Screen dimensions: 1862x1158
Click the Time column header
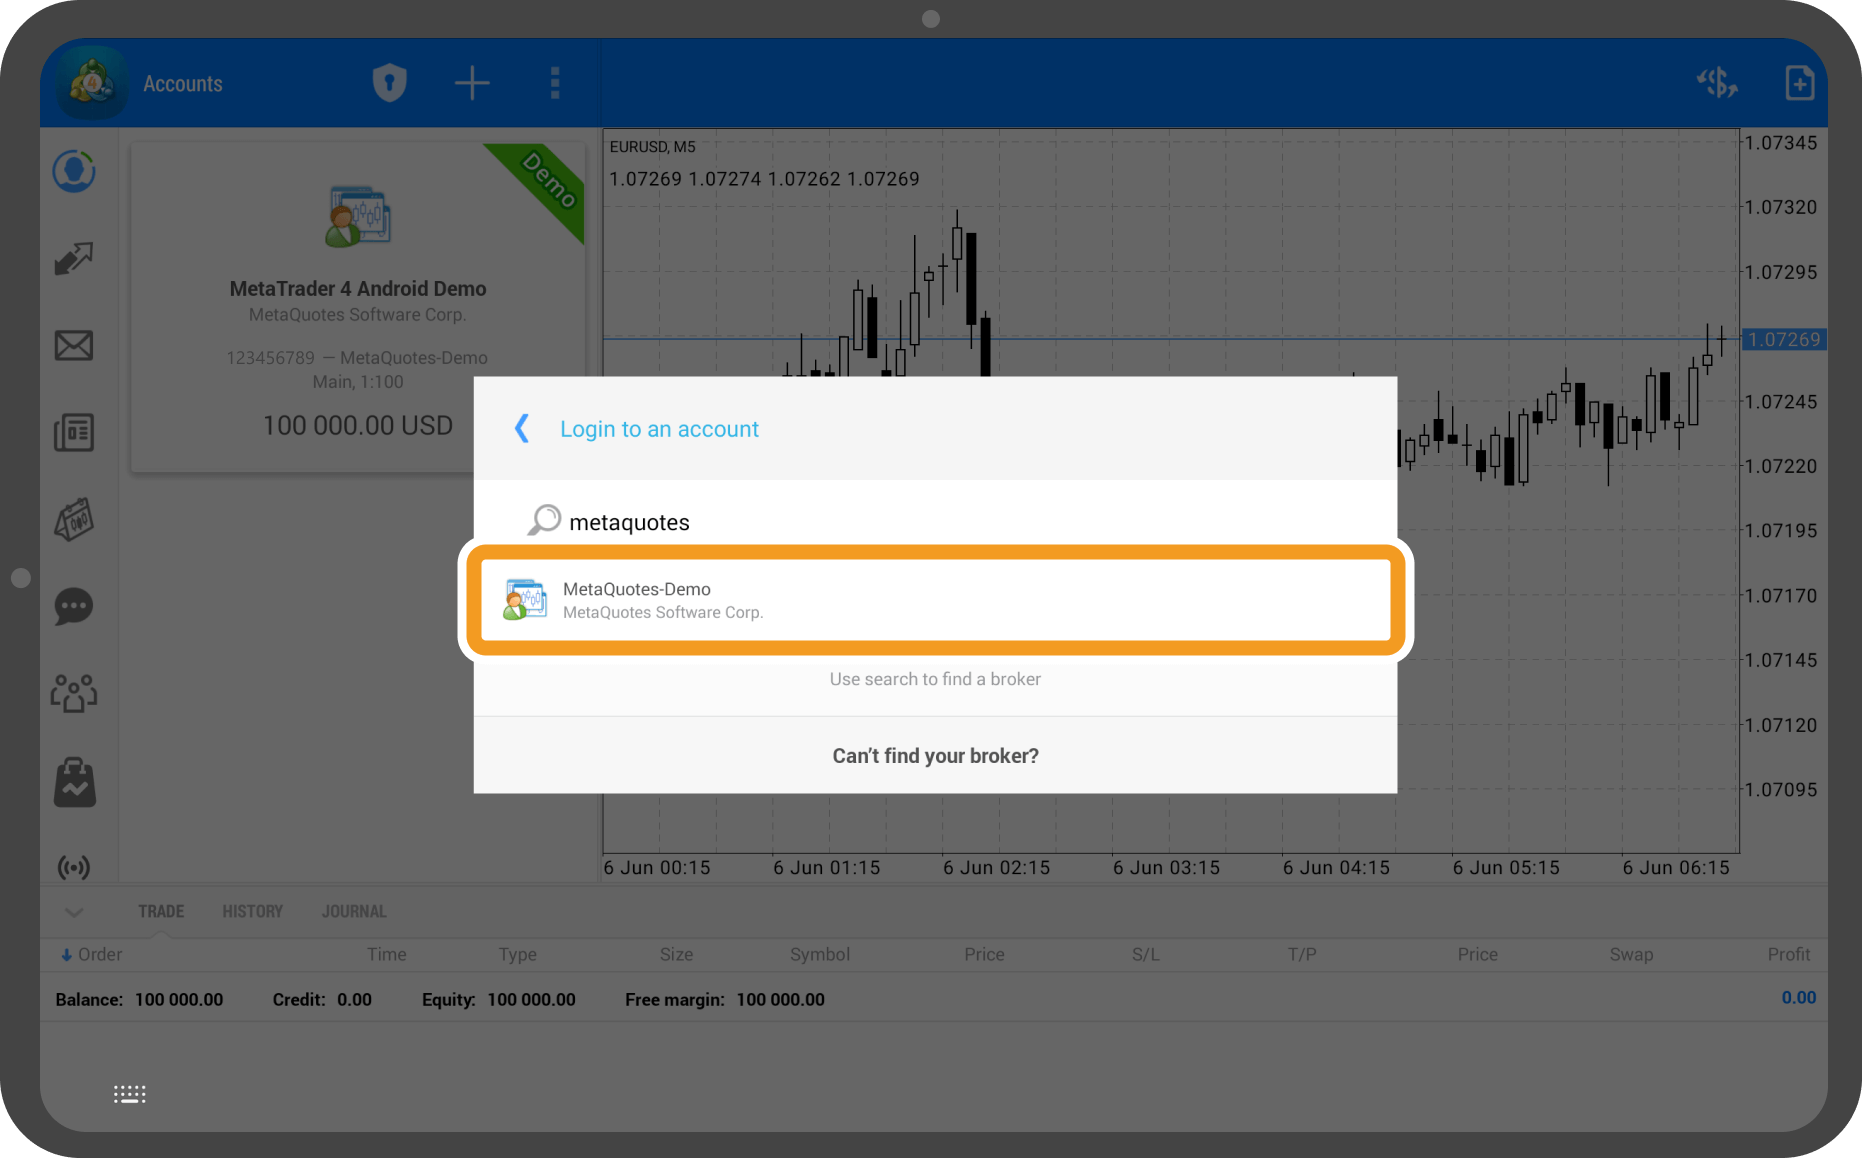(x=386, y=954)
